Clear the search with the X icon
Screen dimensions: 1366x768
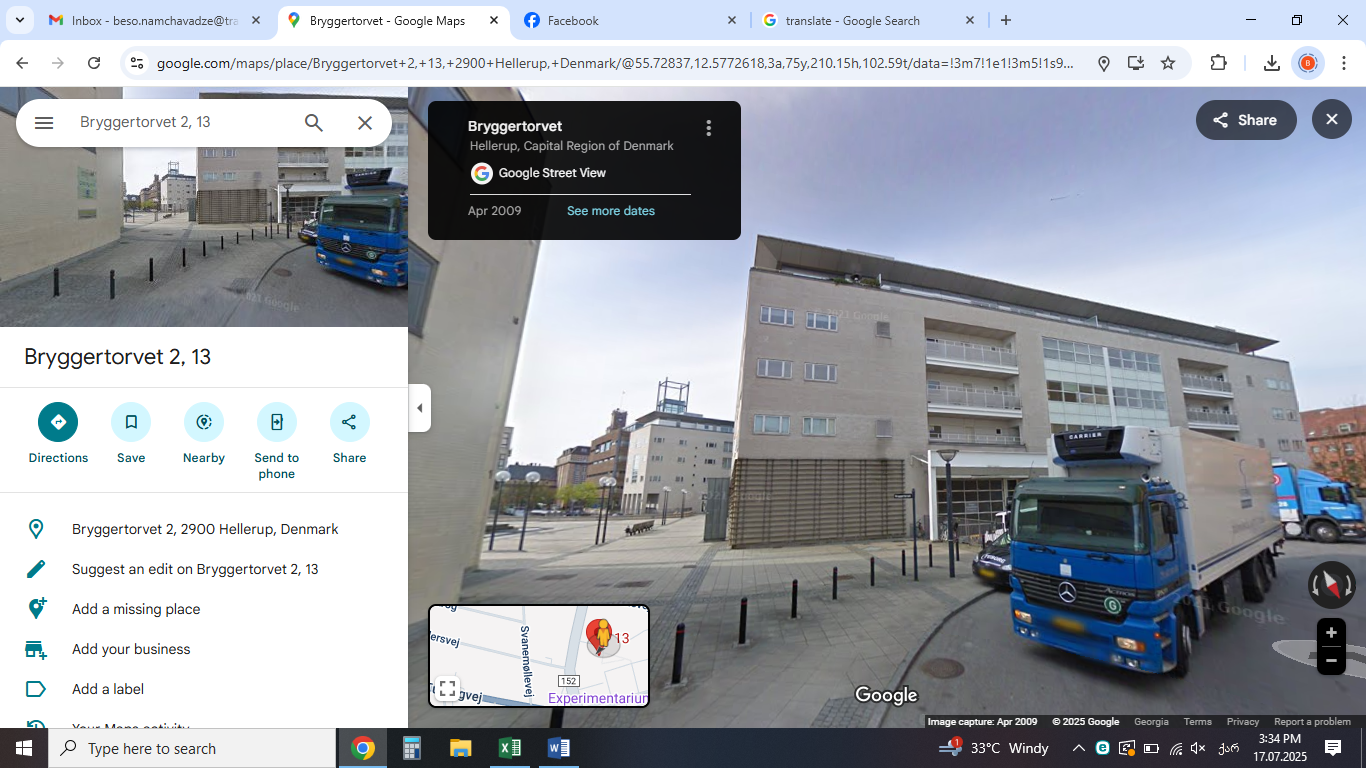click(x=365, y=123)
